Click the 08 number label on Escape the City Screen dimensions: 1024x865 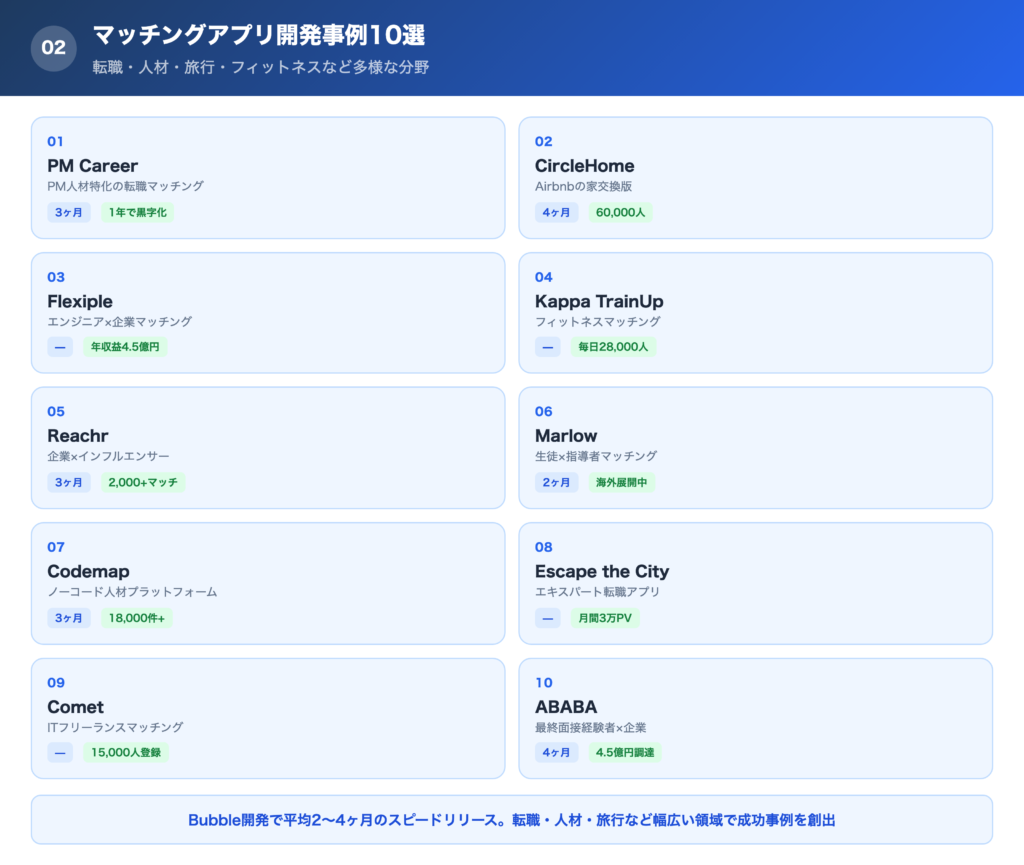(x=545, y=547)
